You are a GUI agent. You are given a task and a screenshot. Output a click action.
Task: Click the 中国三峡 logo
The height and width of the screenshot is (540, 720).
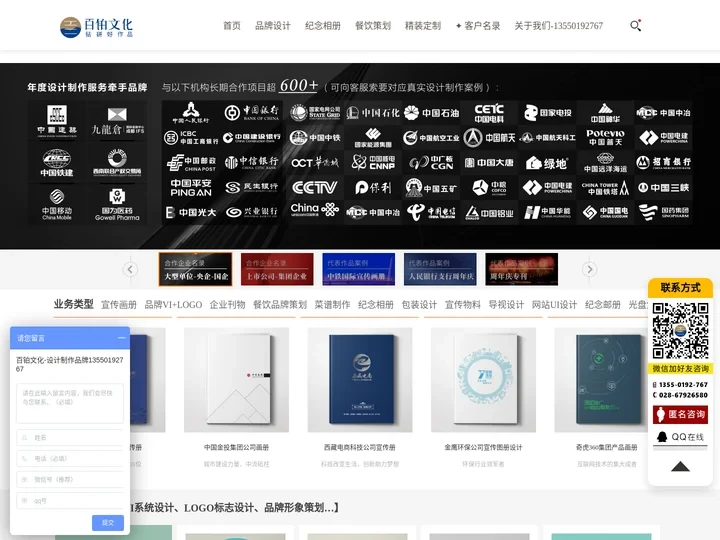click(664, 187)
